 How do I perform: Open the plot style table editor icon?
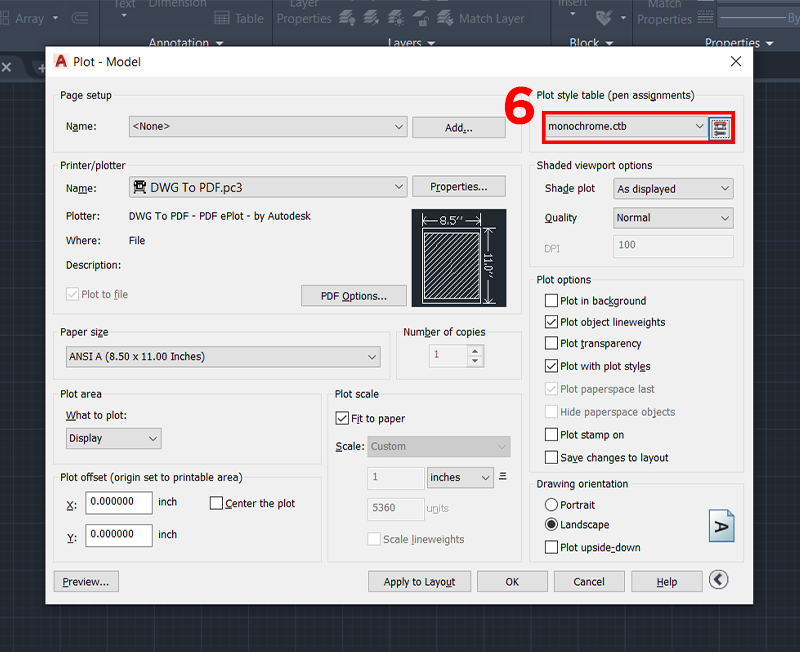point(720,127)
